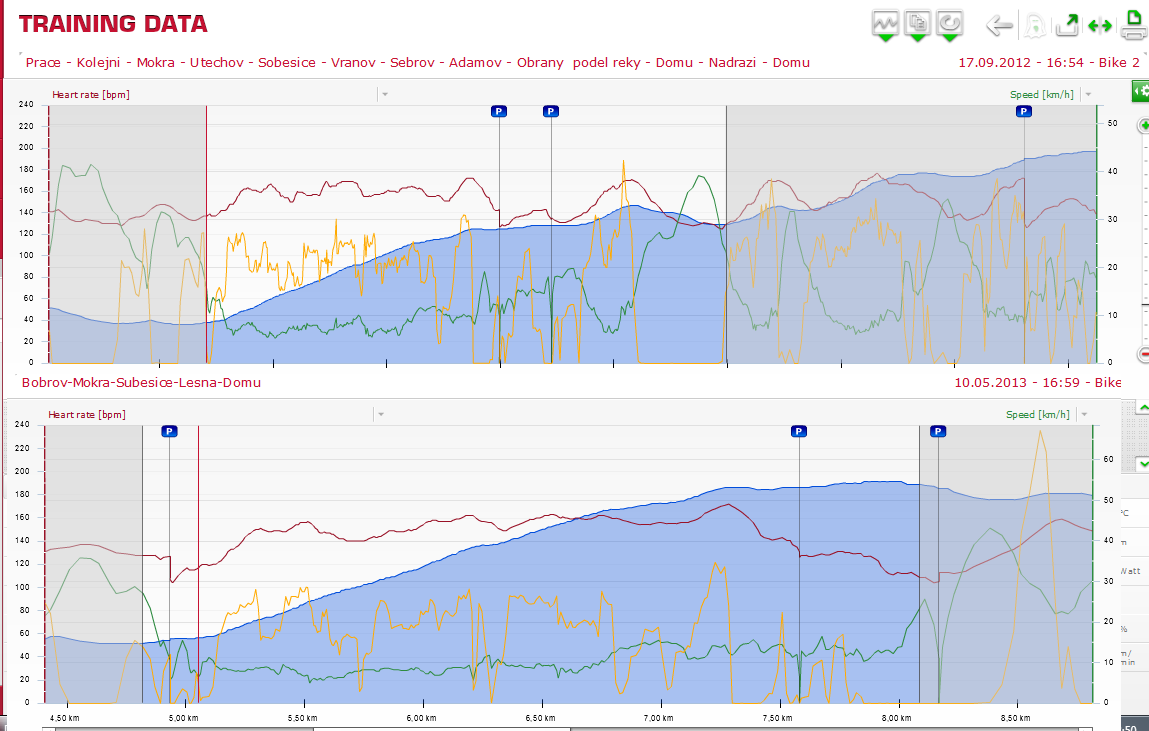This screenshot has width=1149, height=731.
Task: Open the green settings gear panel tab
Action: click(1140, 91)
